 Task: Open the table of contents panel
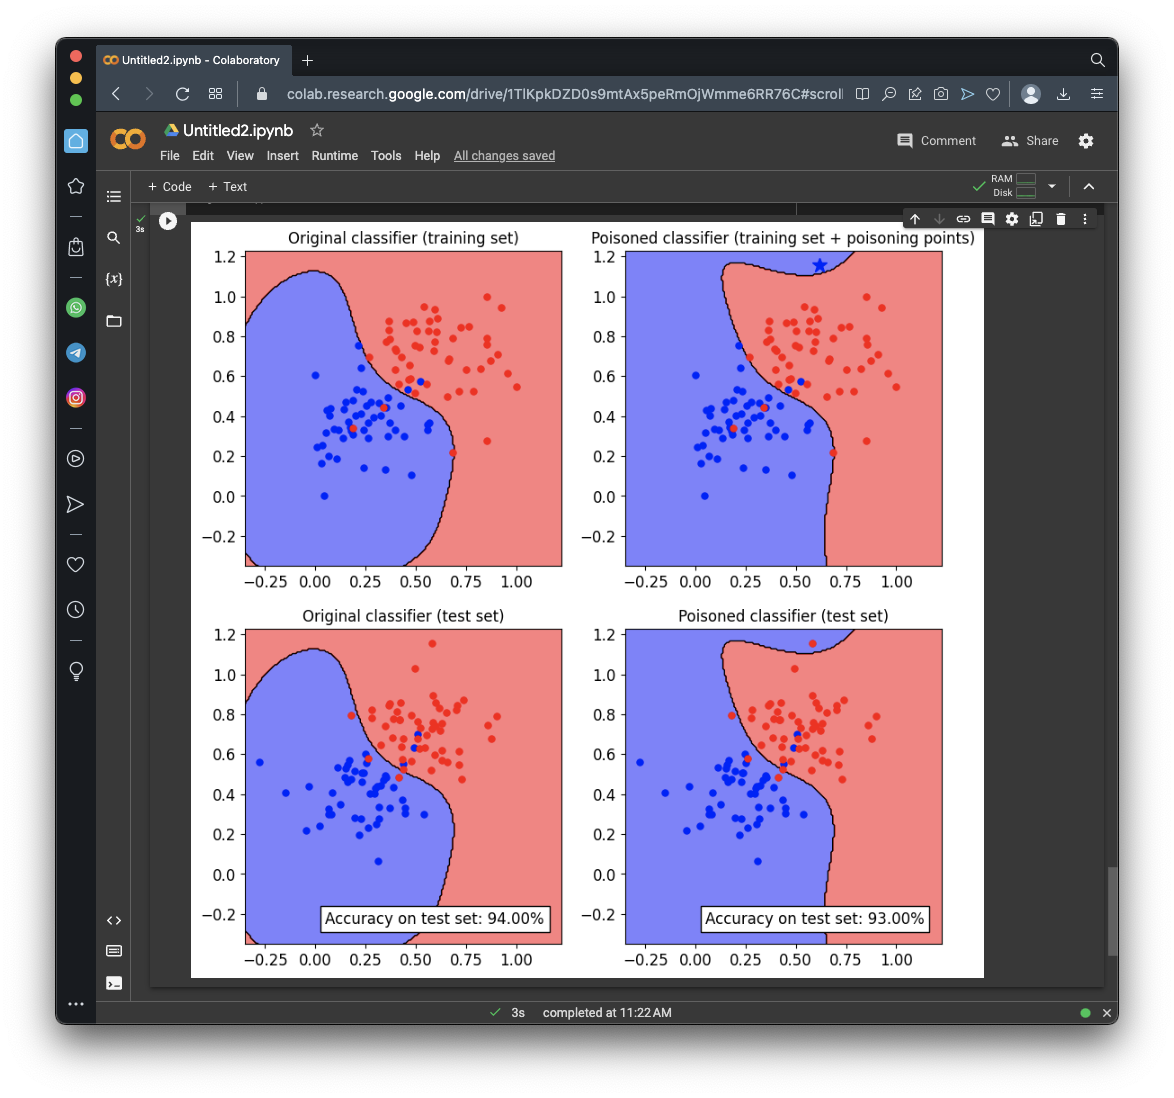114,196
